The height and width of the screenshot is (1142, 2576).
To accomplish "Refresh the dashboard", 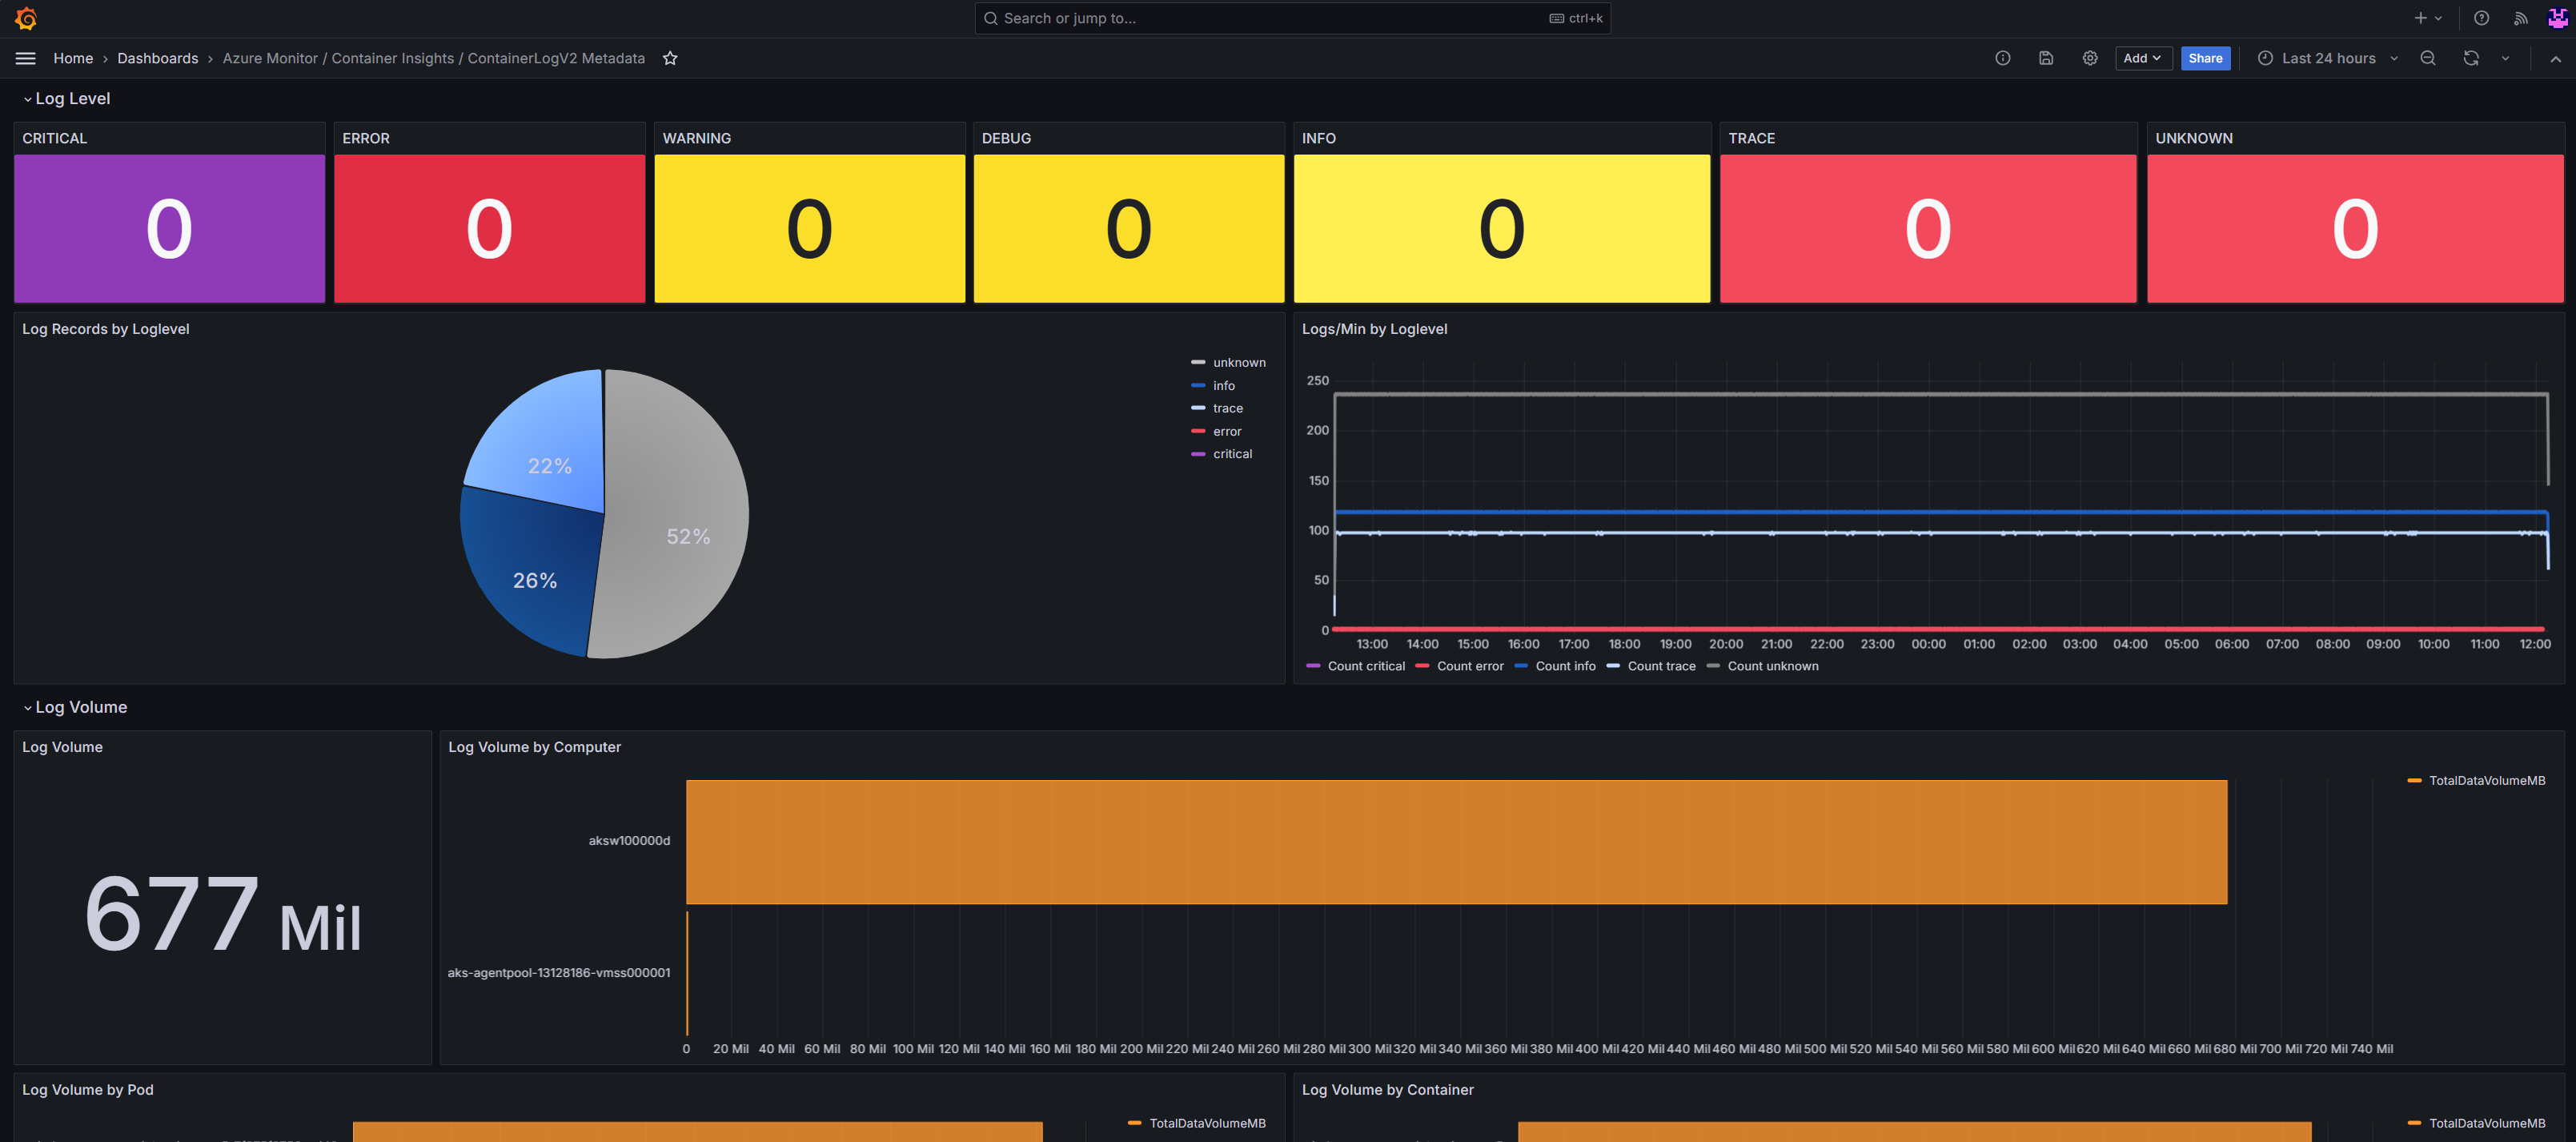I will 2471,58.
